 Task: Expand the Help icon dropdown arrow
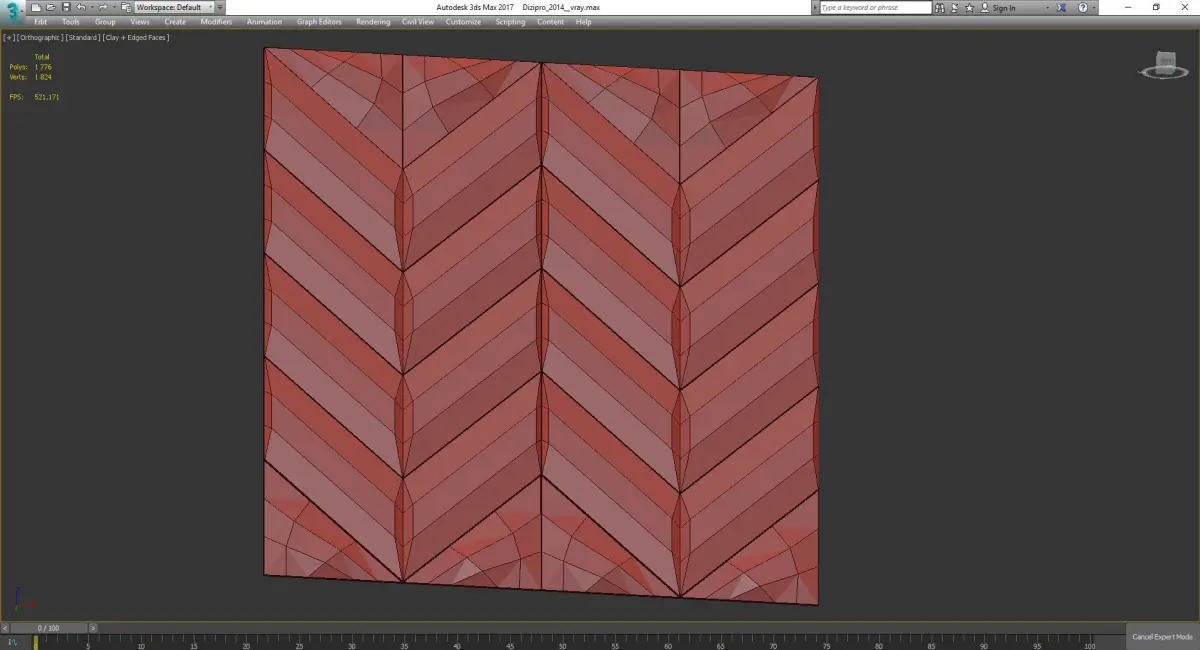[1094, 7]
